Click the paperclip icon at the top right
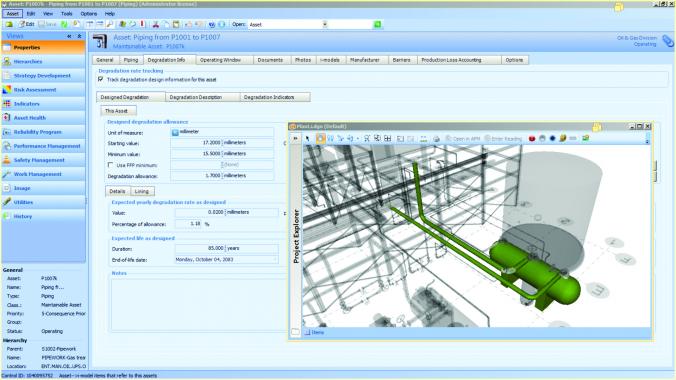The height and width of the screenshot is (380, 676). coord(668,41)
